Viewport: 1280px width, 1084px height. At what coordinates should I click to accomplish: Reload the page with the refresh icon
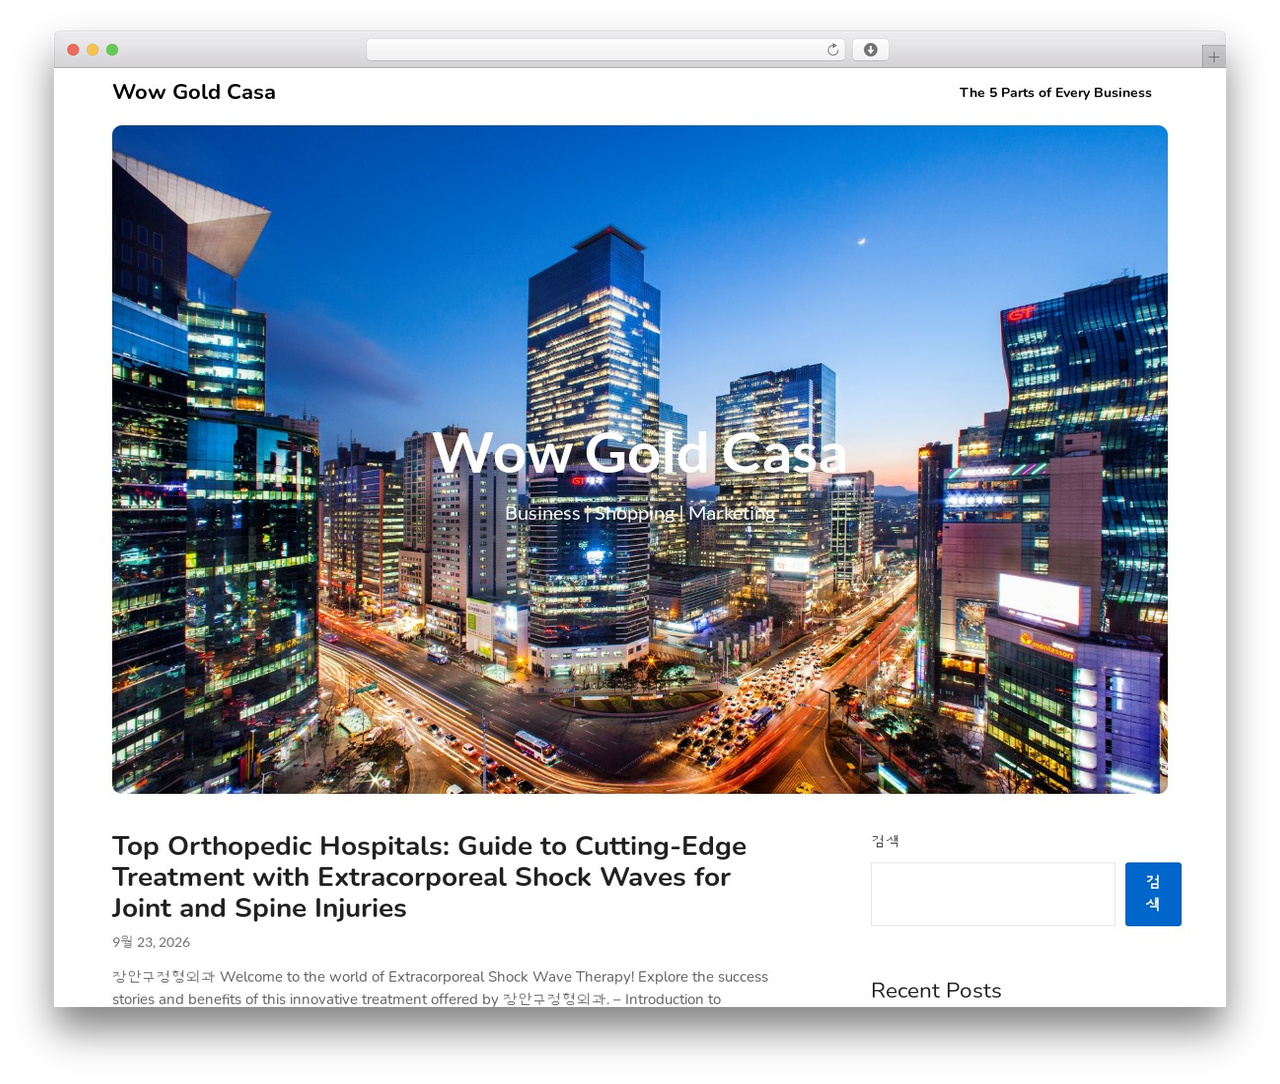(x=832, y=50)
